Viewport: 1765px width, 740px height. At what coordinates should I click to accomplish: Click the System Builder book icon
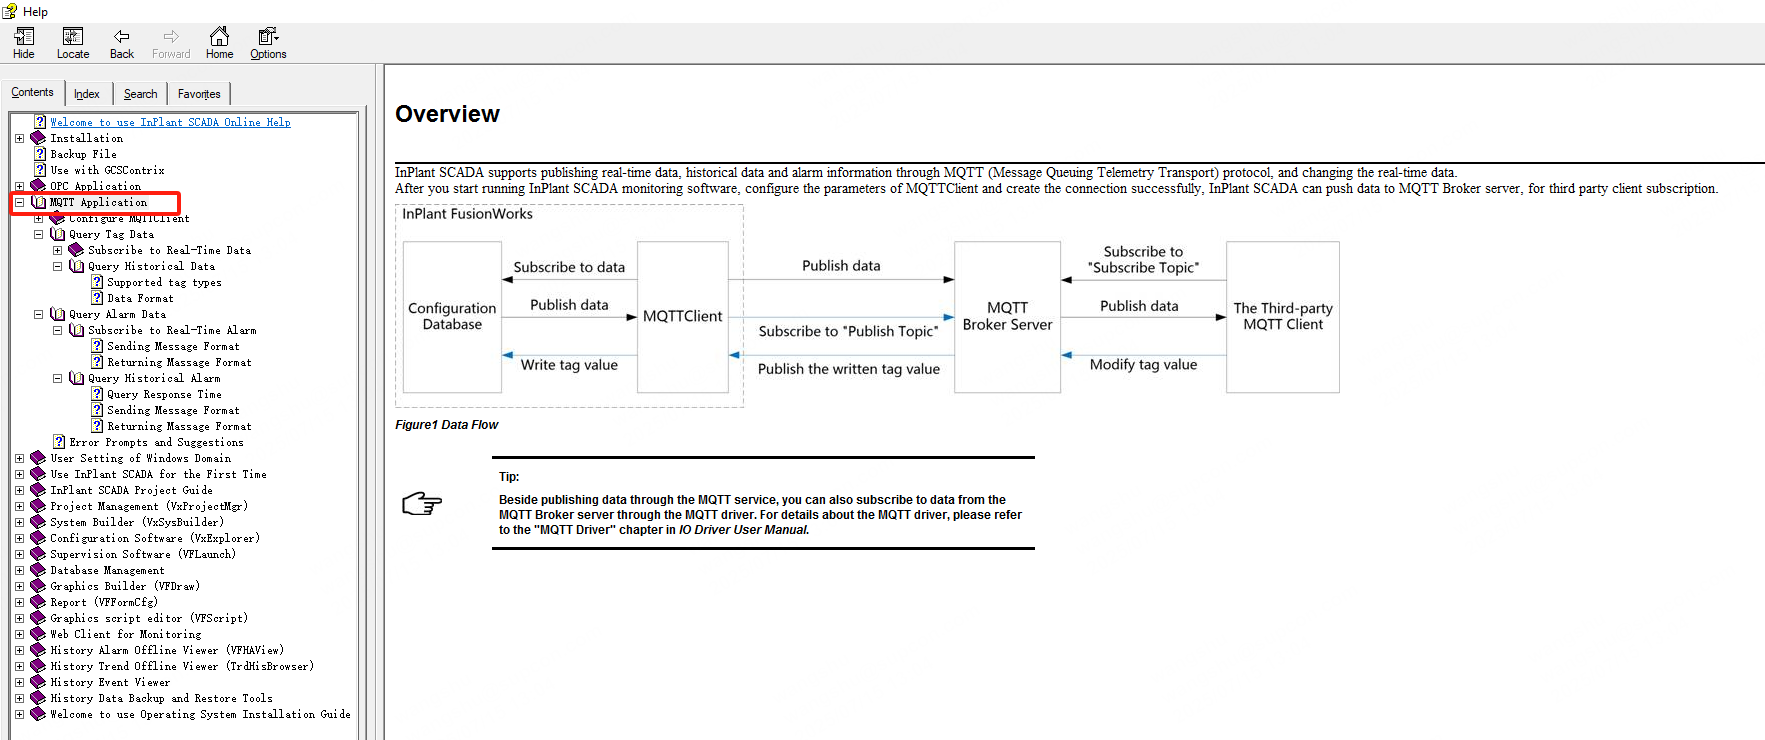point(38,522)
